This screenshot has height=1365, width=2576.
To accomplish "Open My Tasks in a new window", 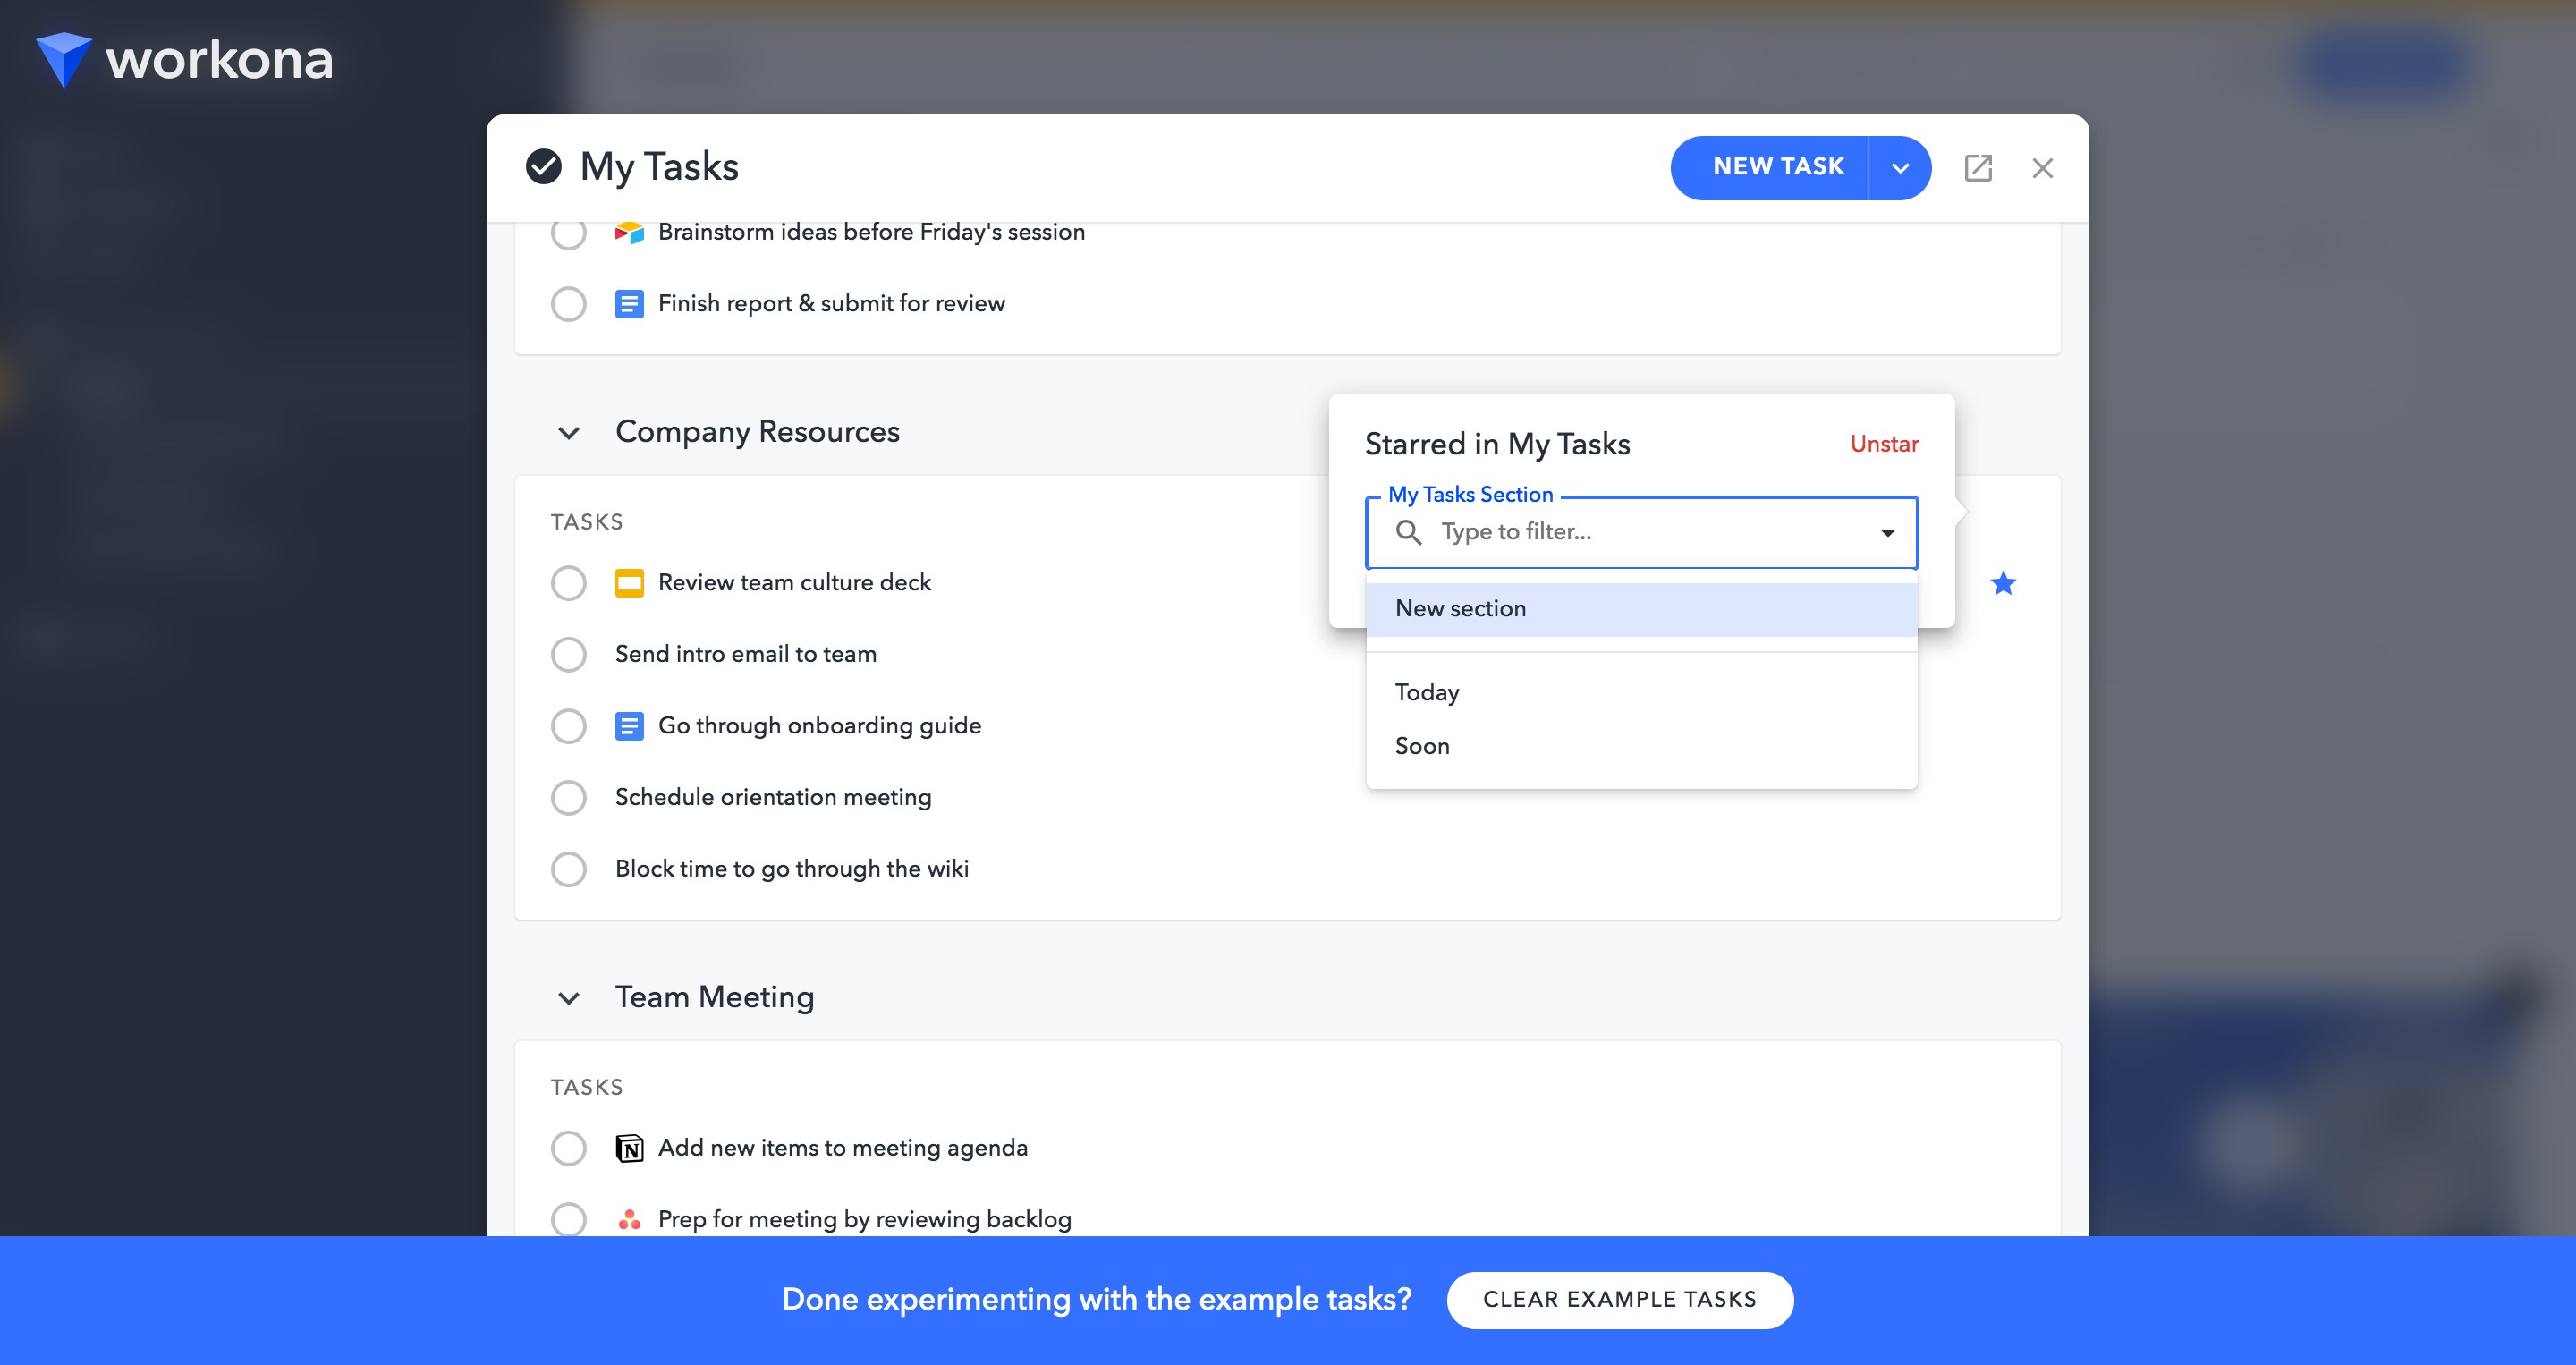I will (x=1977, y=168).
